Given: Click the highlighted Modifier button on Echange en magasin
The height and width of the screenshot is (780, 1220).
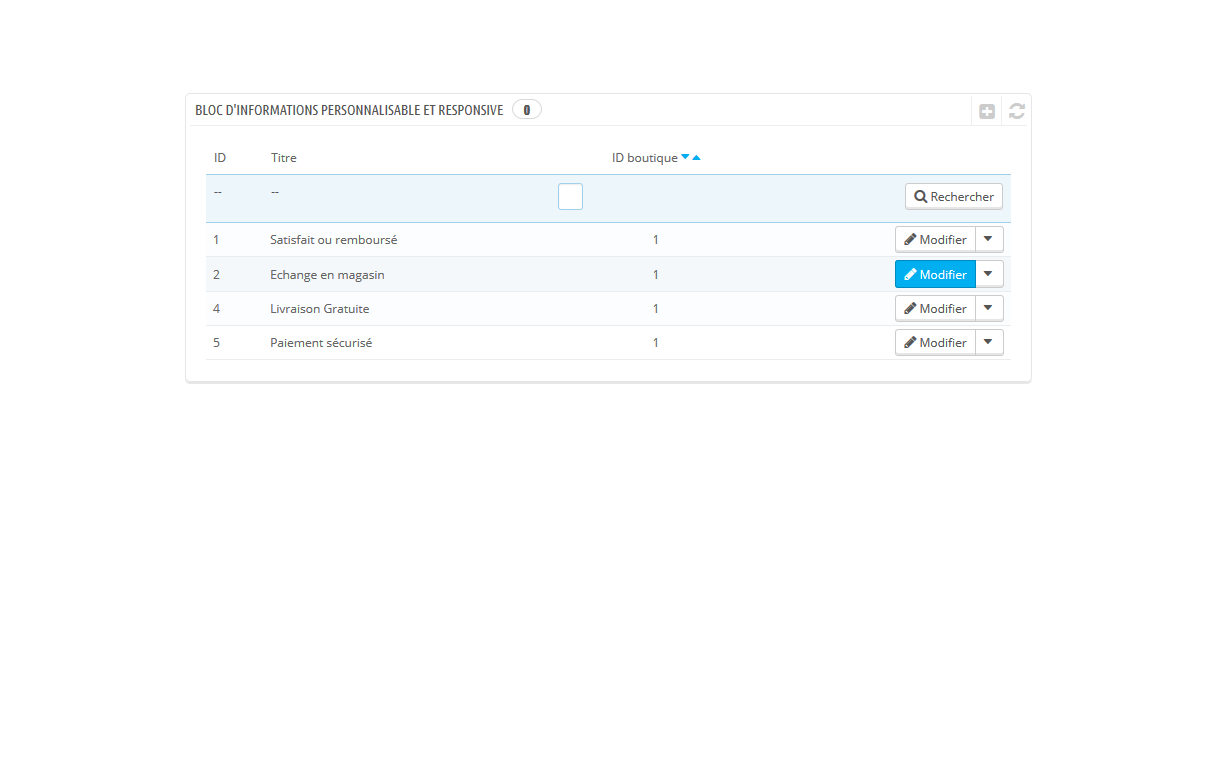Looking at the screenshot, I should (935, 274).
